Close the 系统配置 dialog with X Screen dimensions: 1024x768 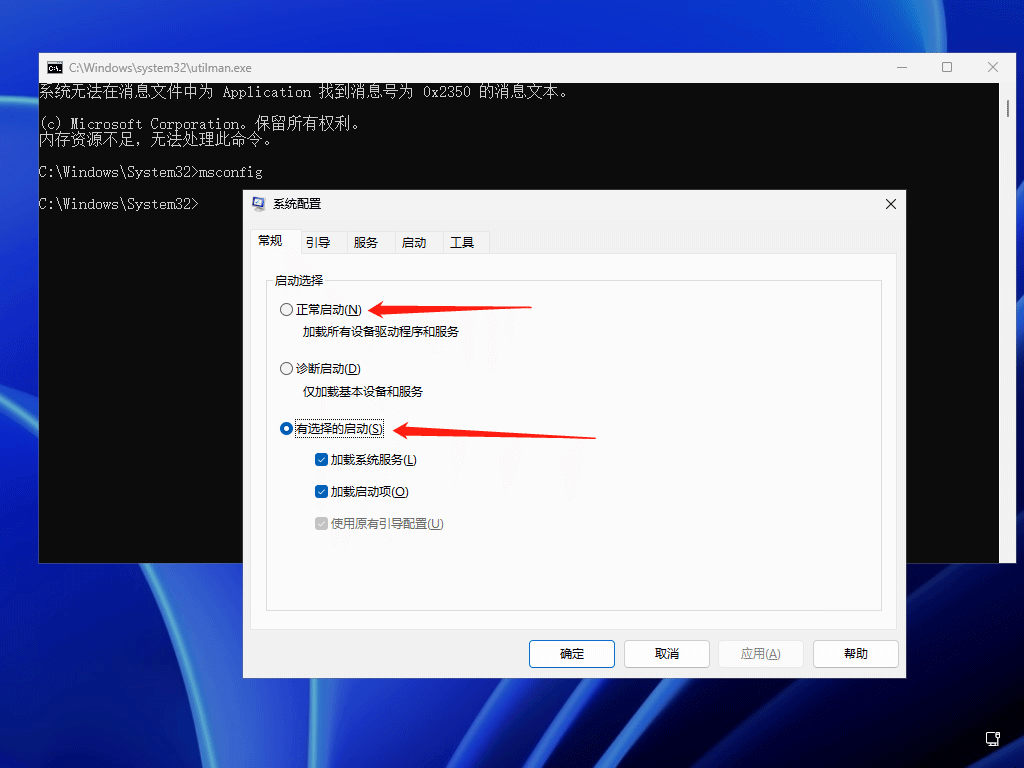pyautogui.click(x=890, y=204)
